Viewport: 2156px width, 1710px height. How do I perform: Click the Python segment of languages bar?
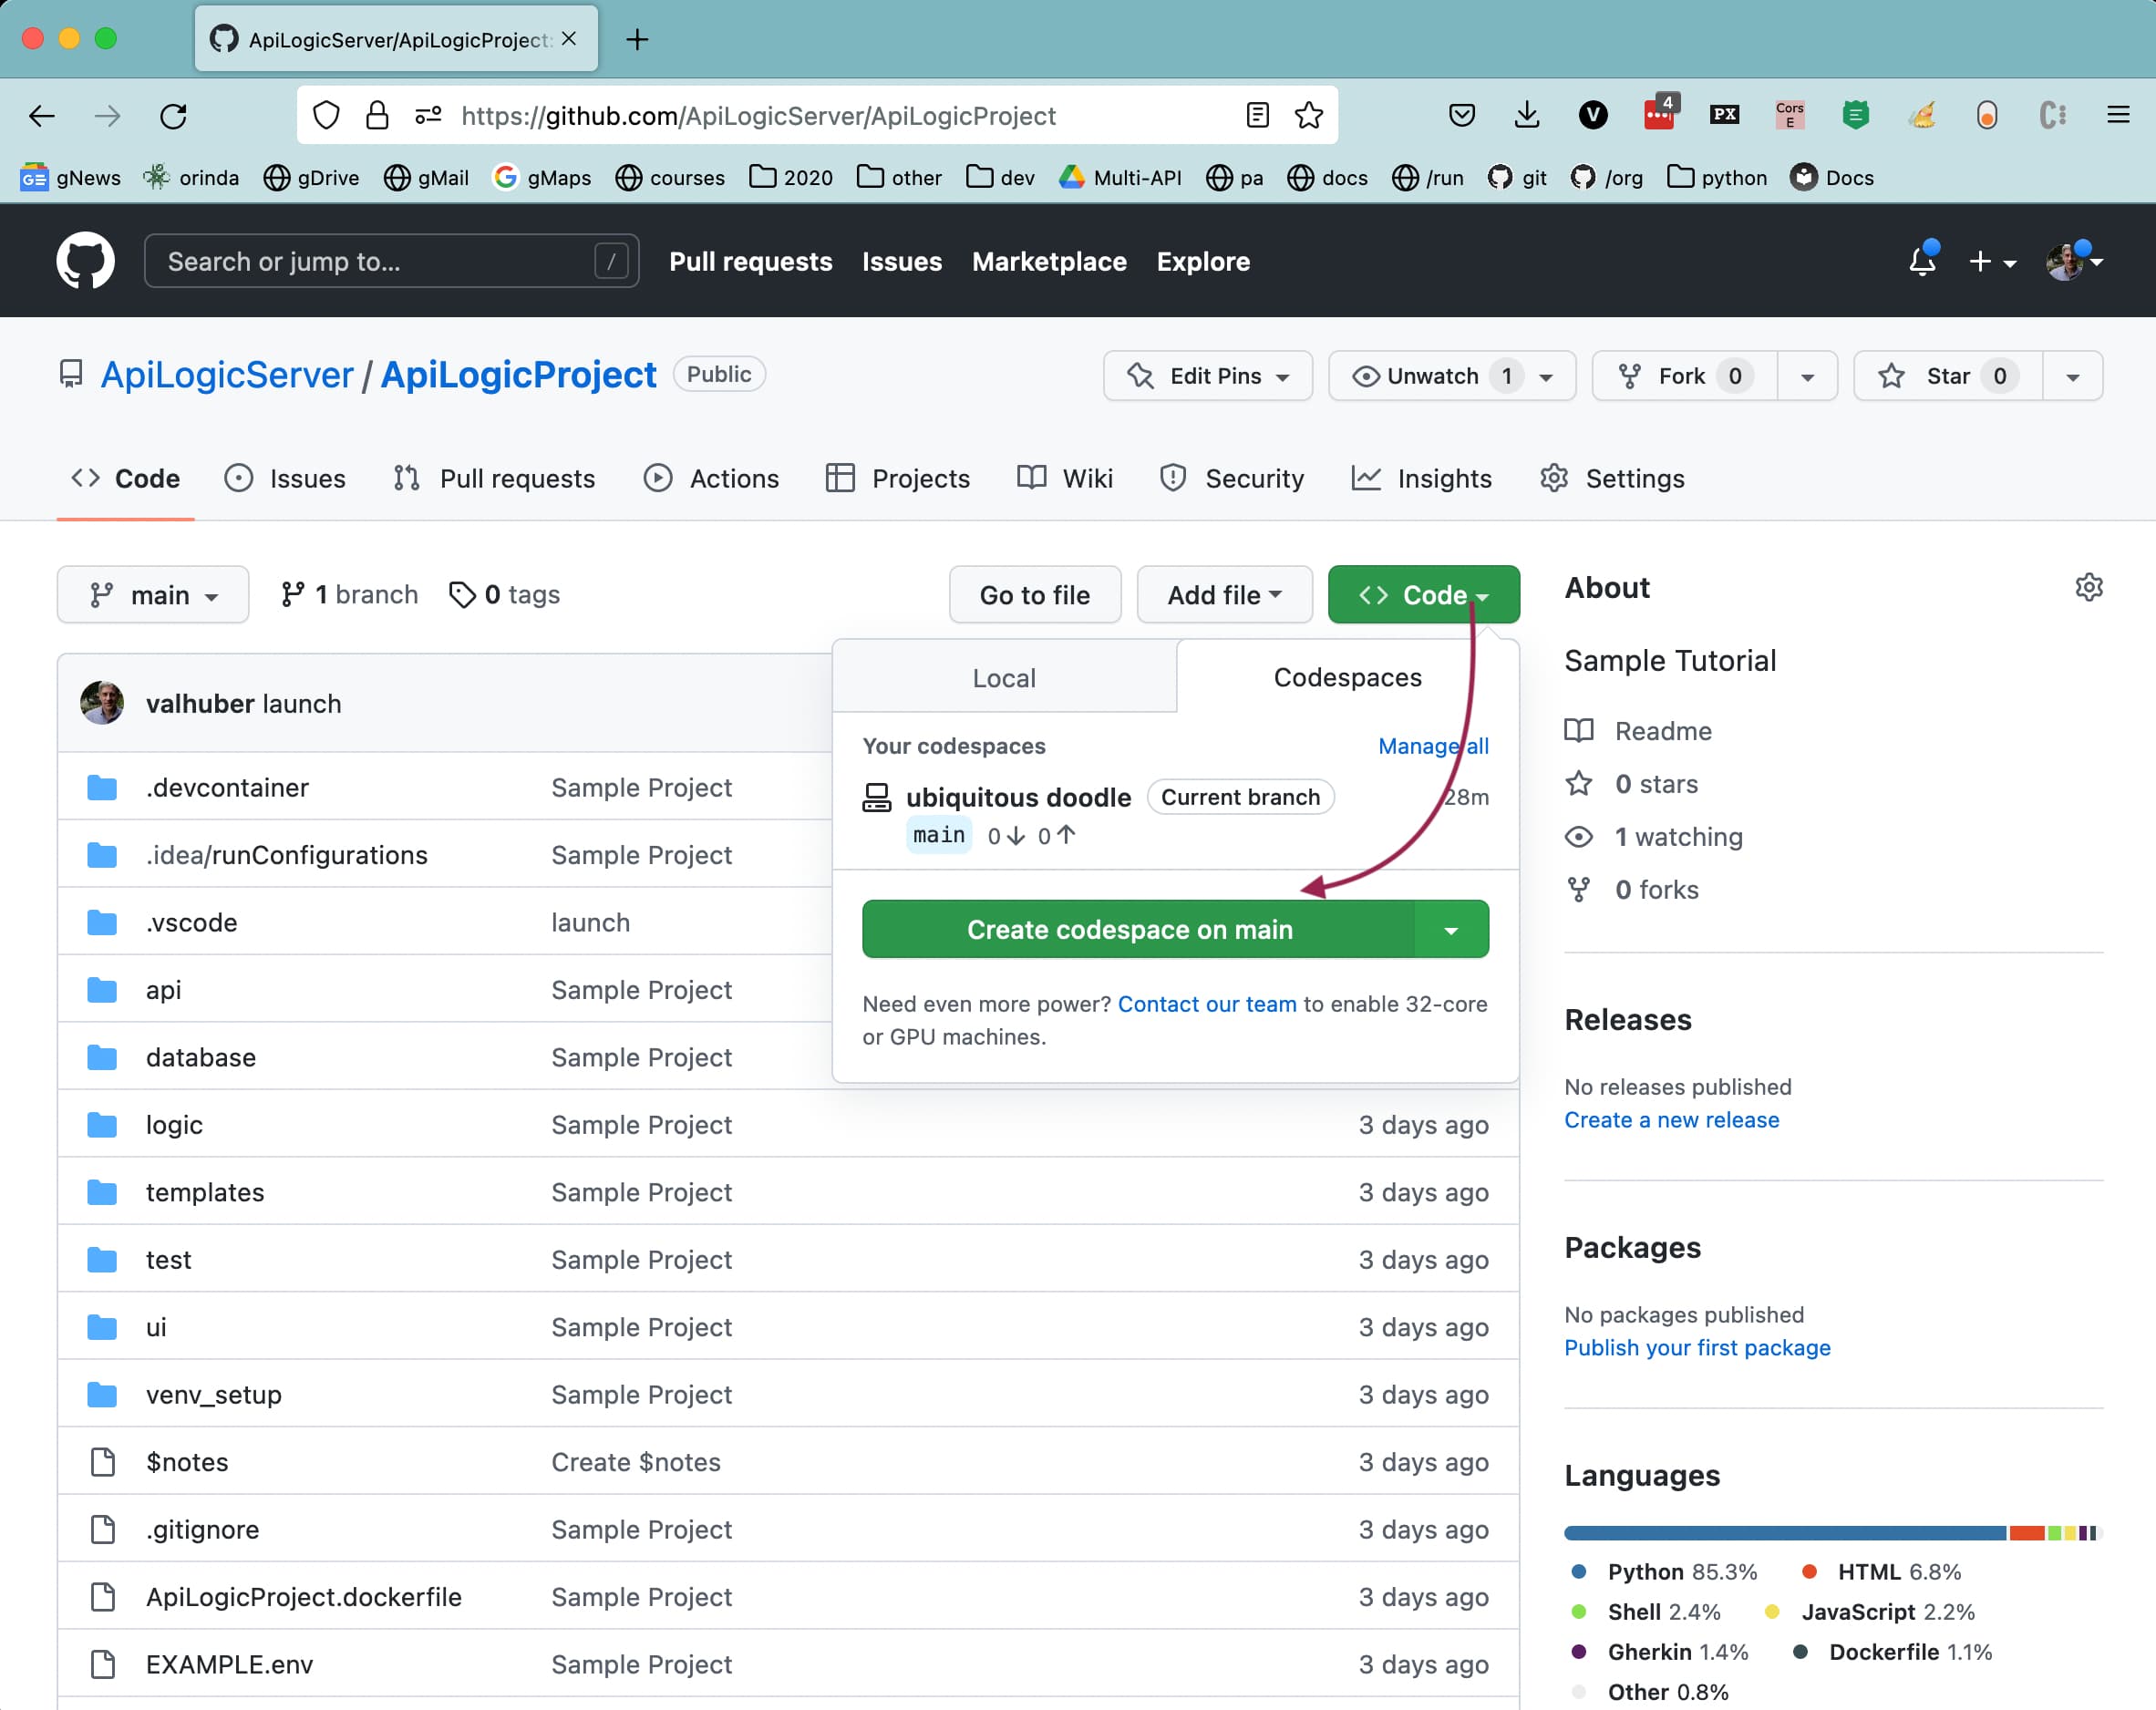(x=1784, y=1533)
